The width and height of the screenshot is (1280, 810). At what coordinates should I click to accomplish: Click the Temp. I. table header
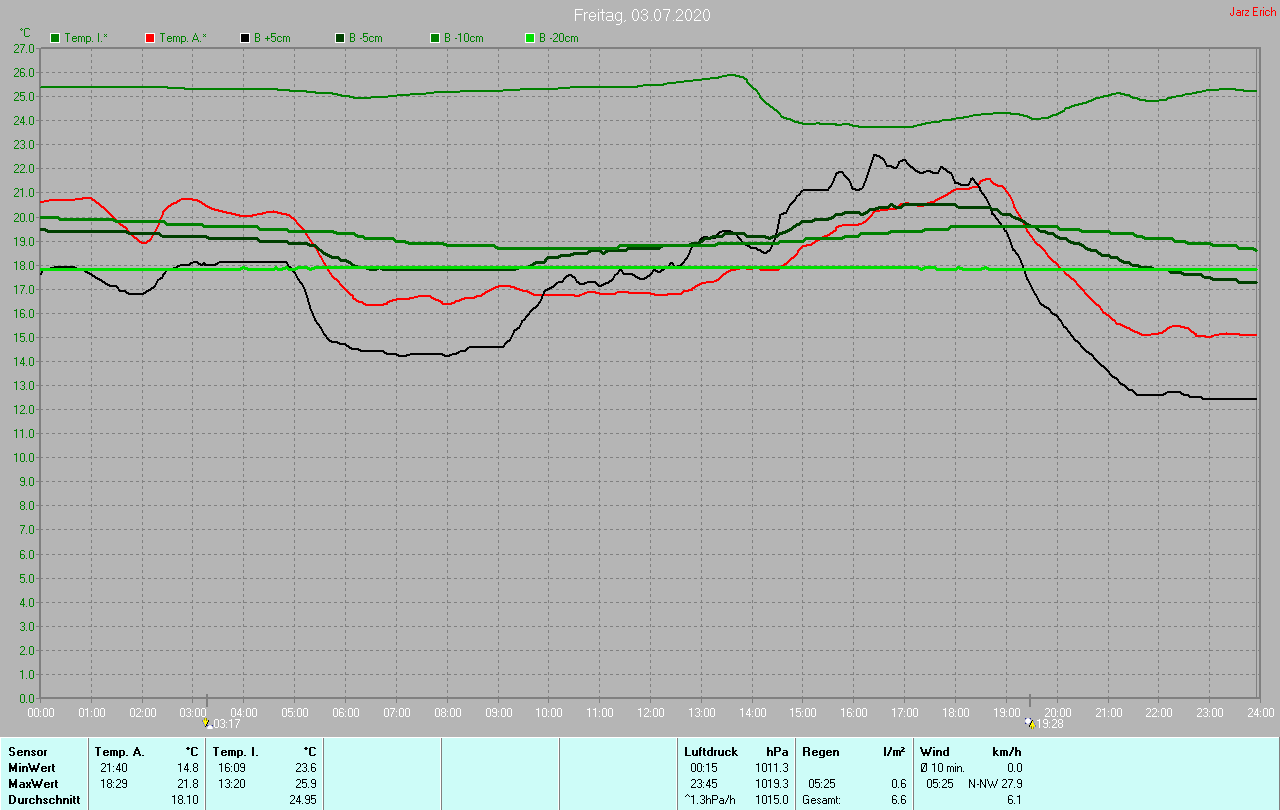[x=235, y=751]
